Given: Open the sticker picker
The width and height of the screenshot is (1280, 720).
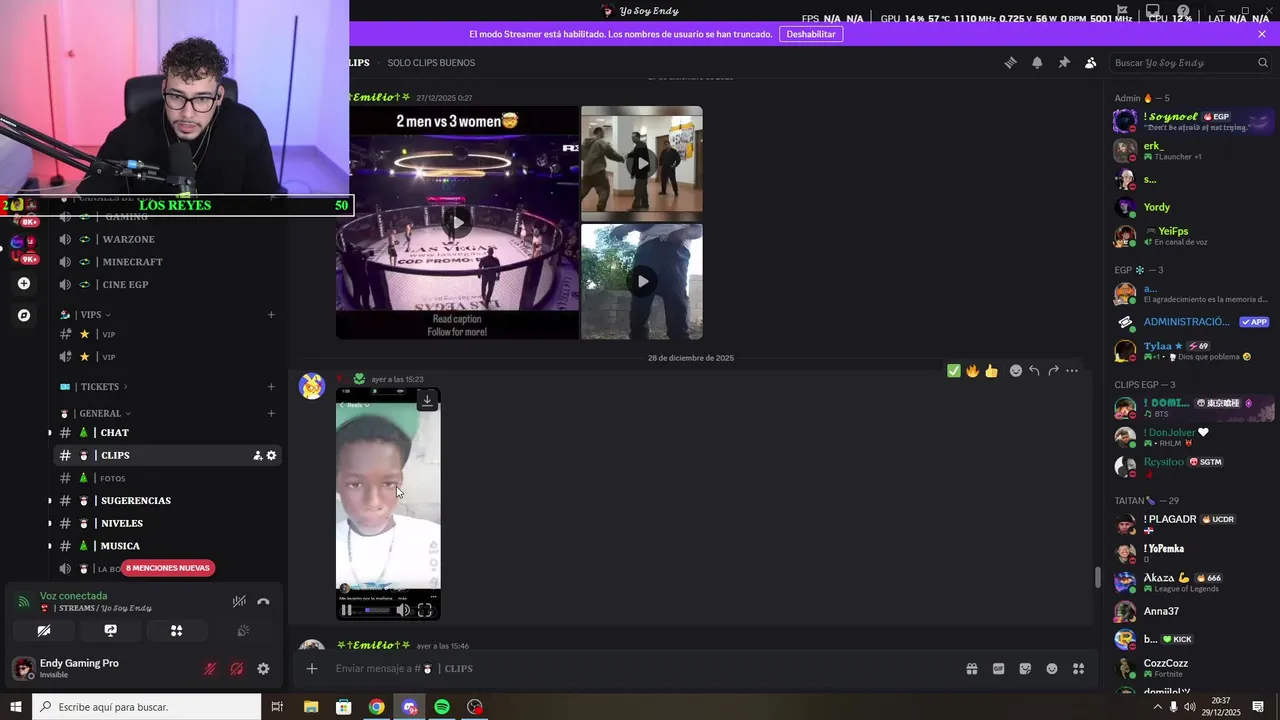Looking at the screenshot, I should (x=1025, y=668).
